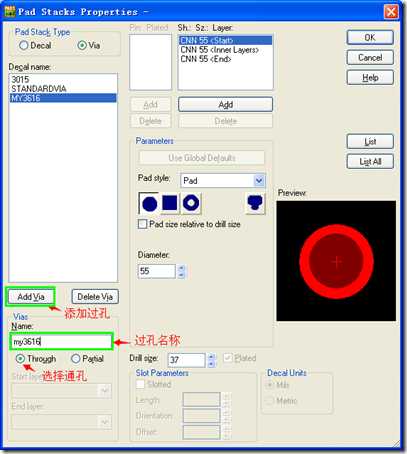Click the slot Length field

(201, 399)
